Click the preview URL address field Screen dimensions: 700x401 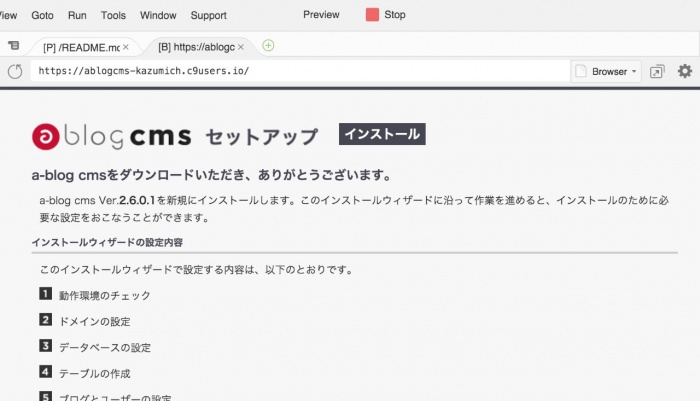tap(300, 72)
